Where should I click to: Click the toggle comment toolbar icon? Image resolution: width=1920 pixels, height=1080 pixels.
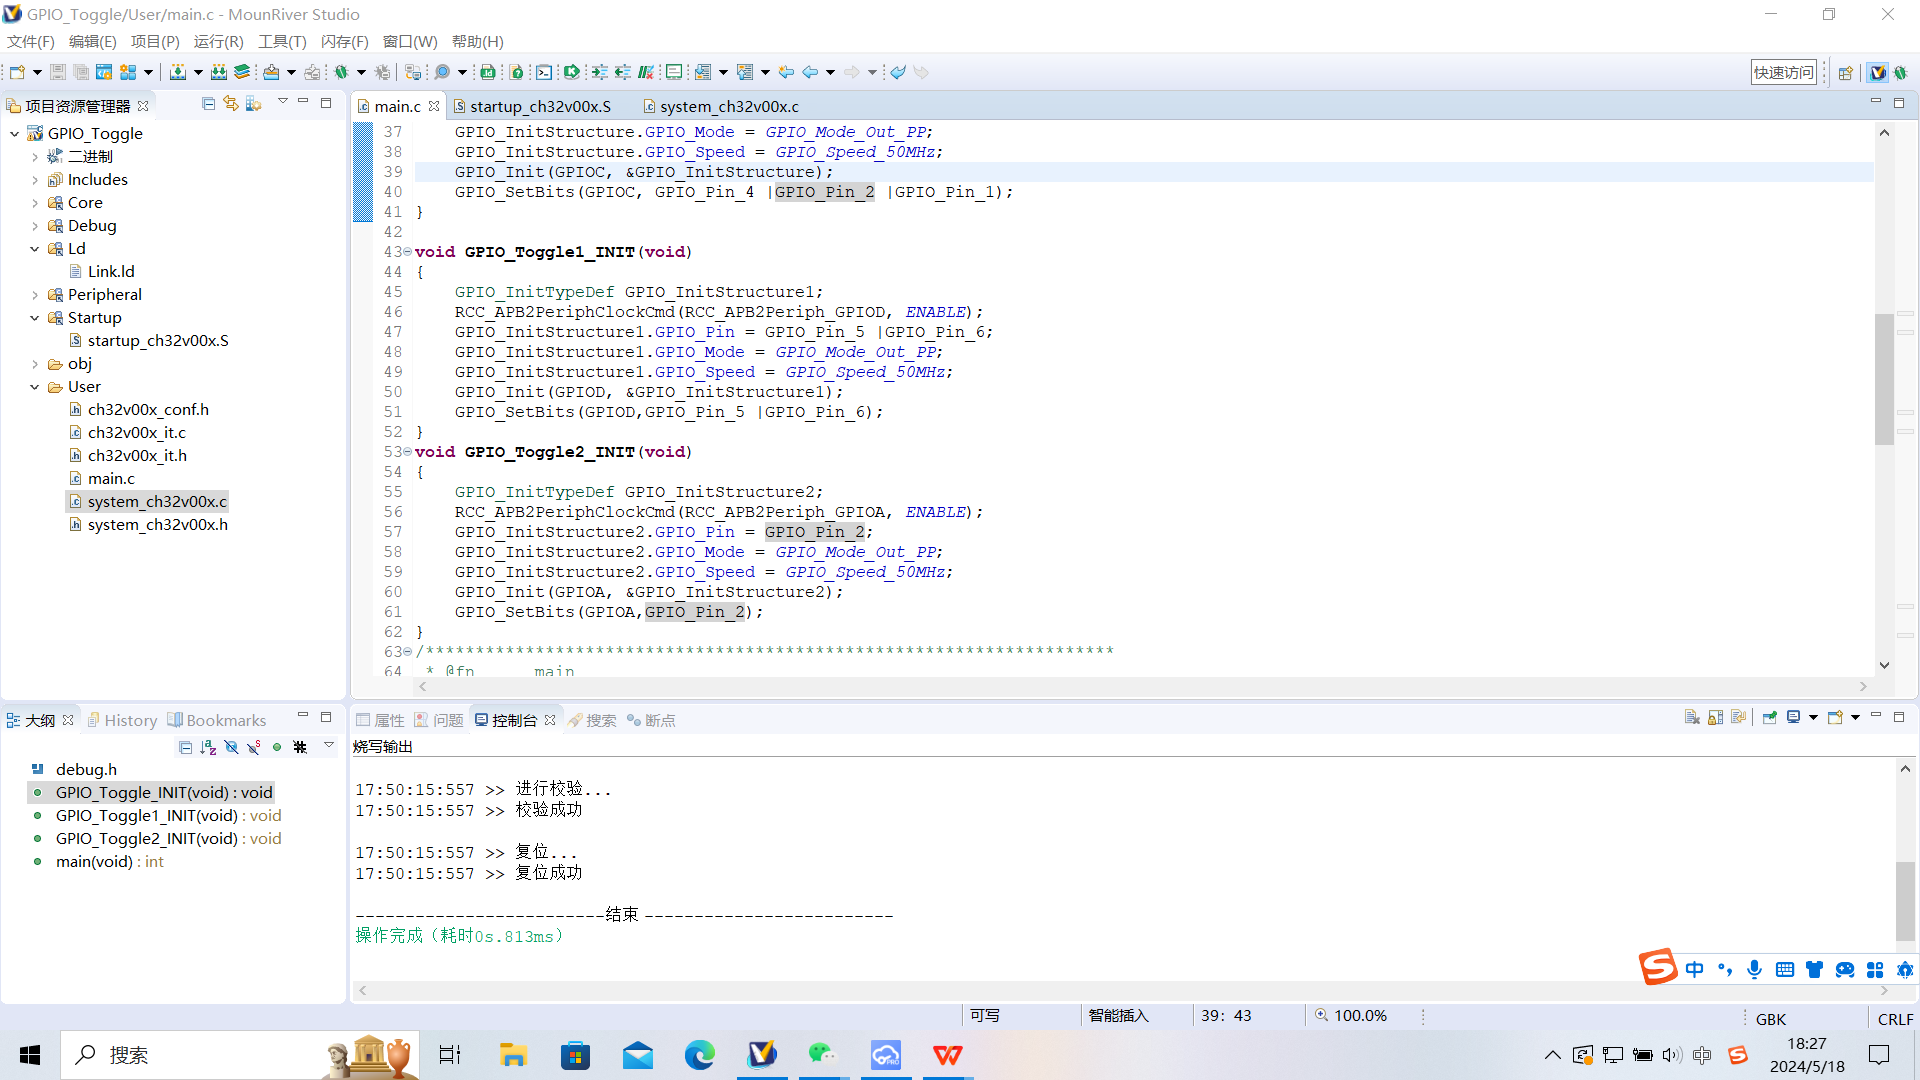pyautogui.click(x=646, y=72)
